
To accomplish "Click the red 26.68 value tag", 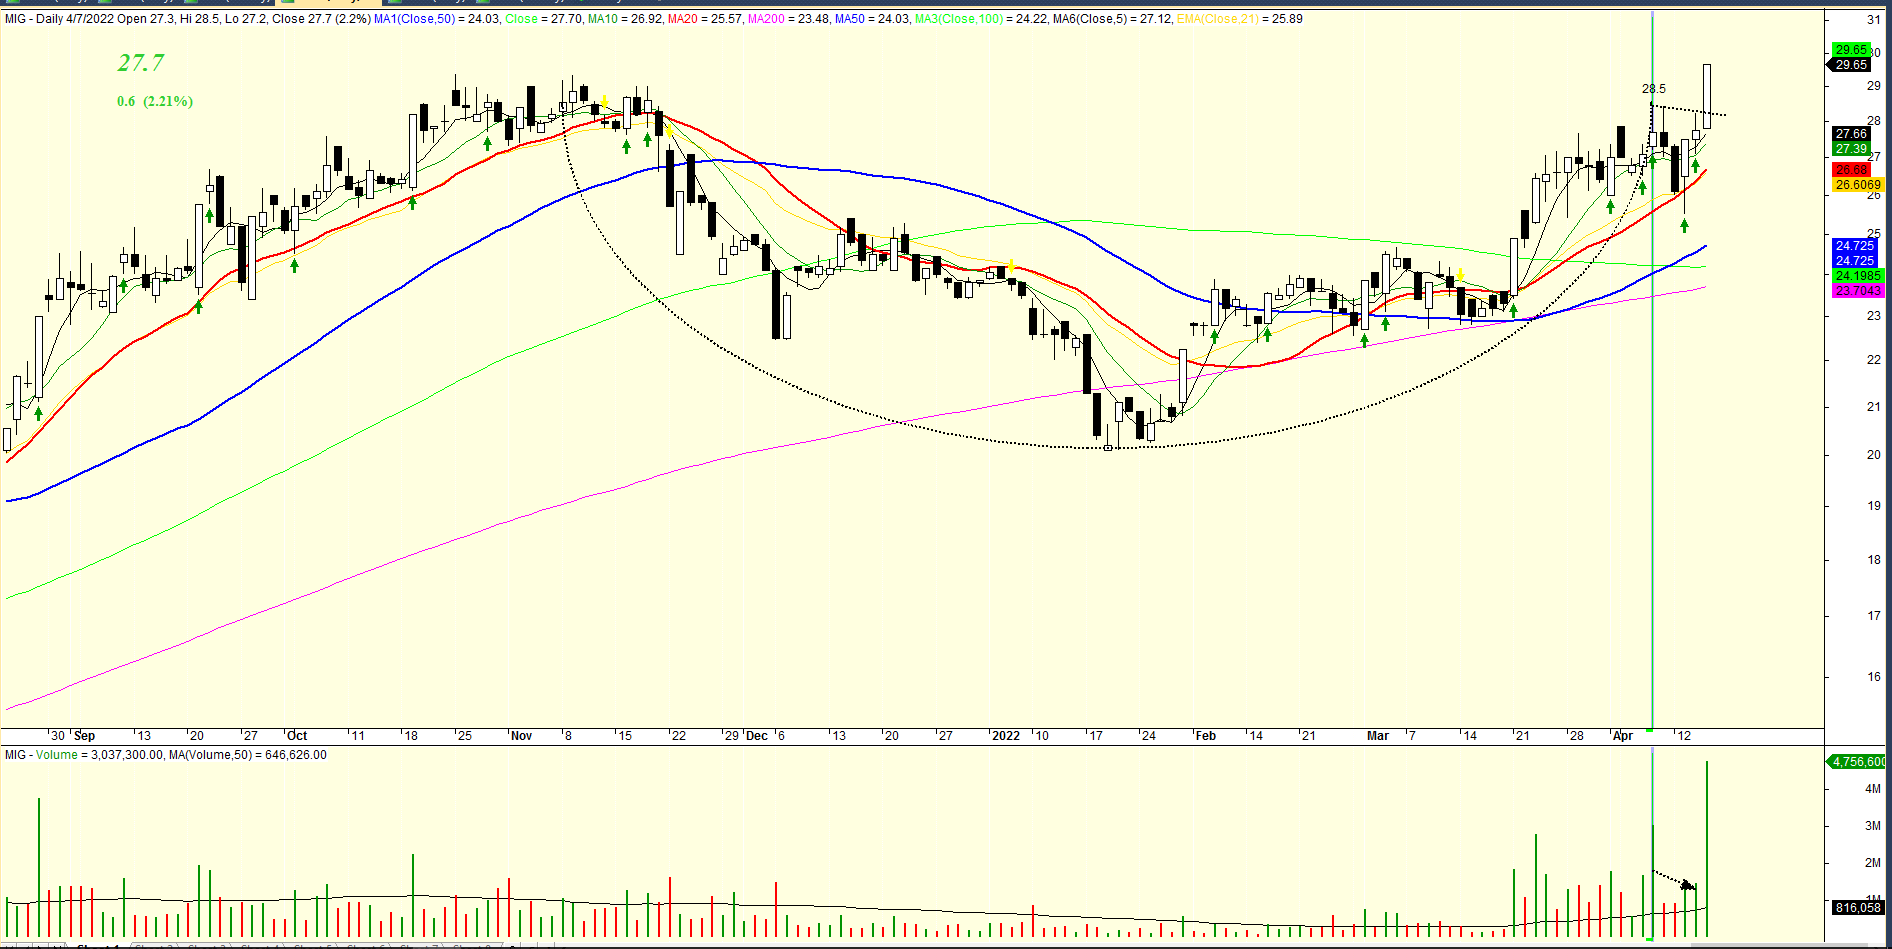I will [1850, 170].
